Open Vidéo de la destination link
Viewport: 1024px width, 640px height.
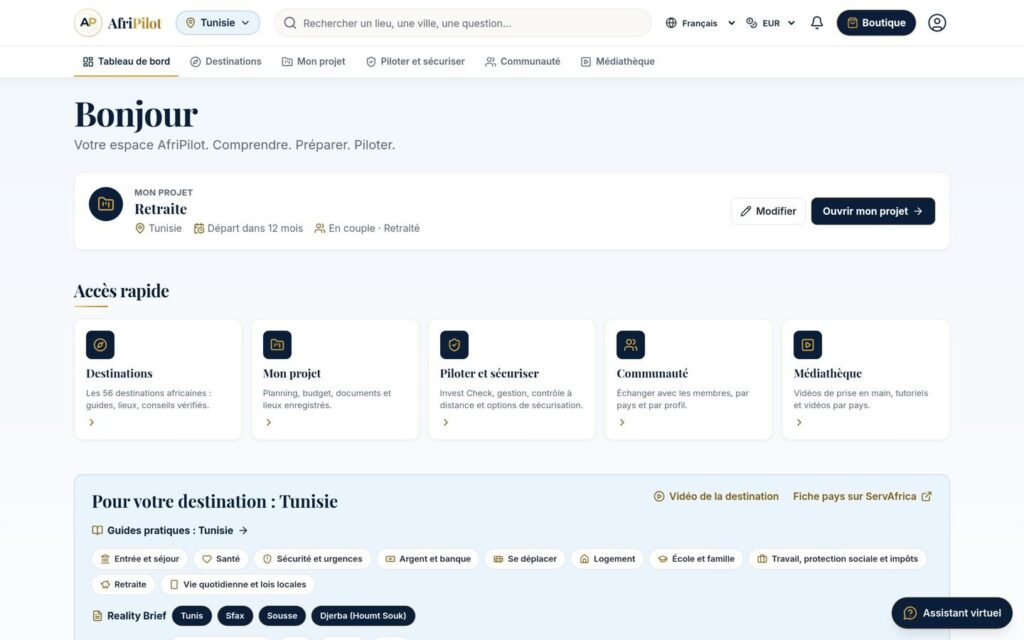click(x=716, y=496)
